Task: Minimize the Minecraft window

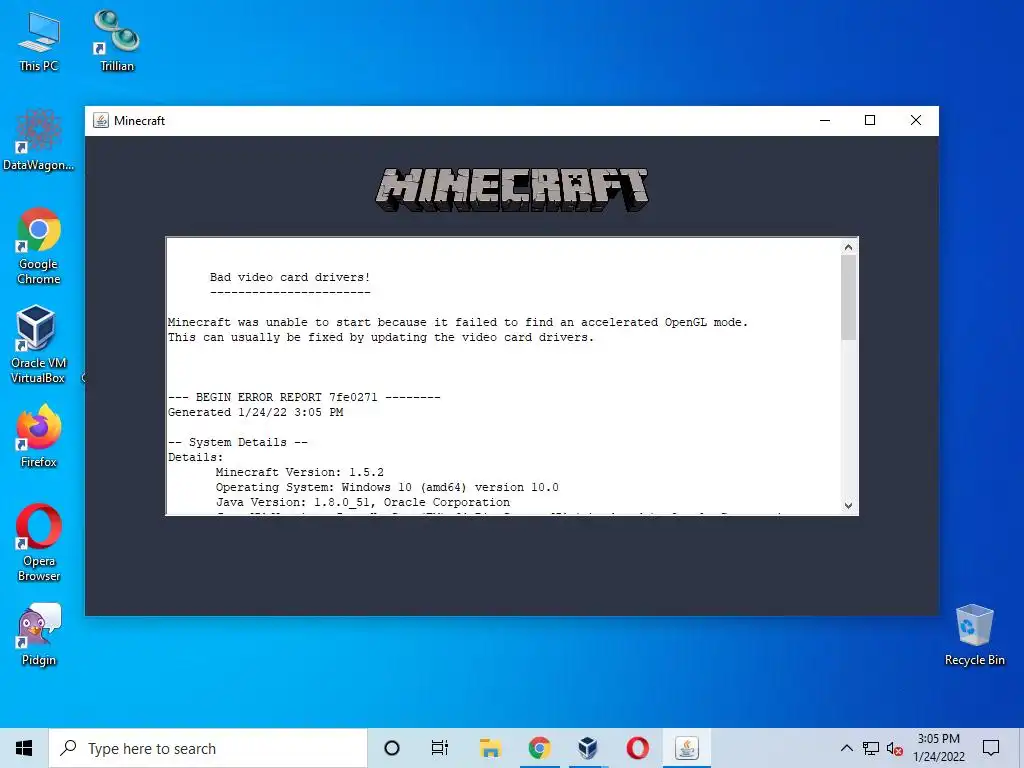Action: point(825,120)
